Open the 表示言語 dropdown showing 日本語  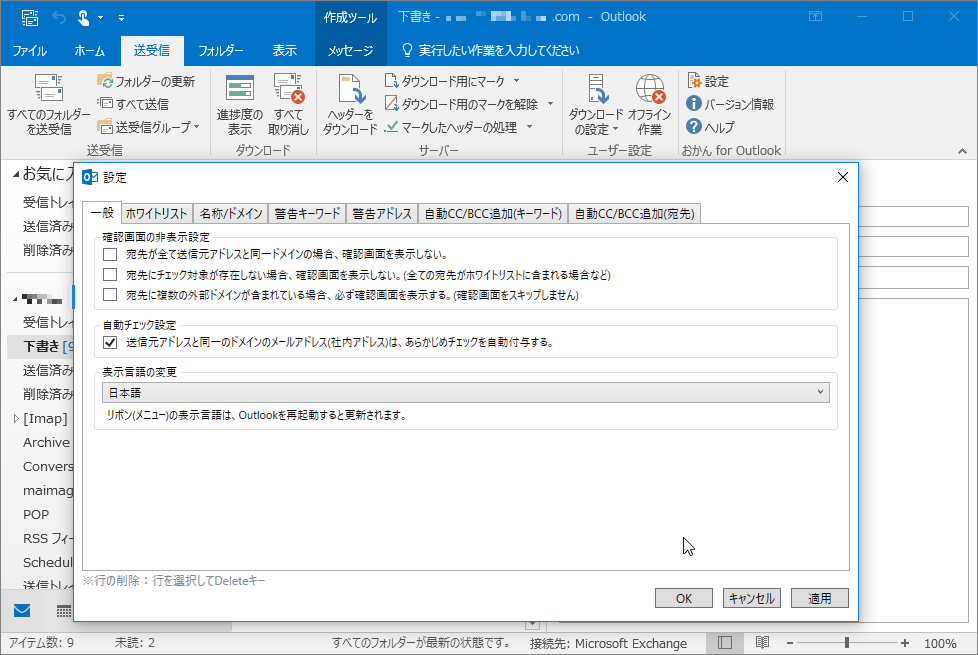pos(821,392)
